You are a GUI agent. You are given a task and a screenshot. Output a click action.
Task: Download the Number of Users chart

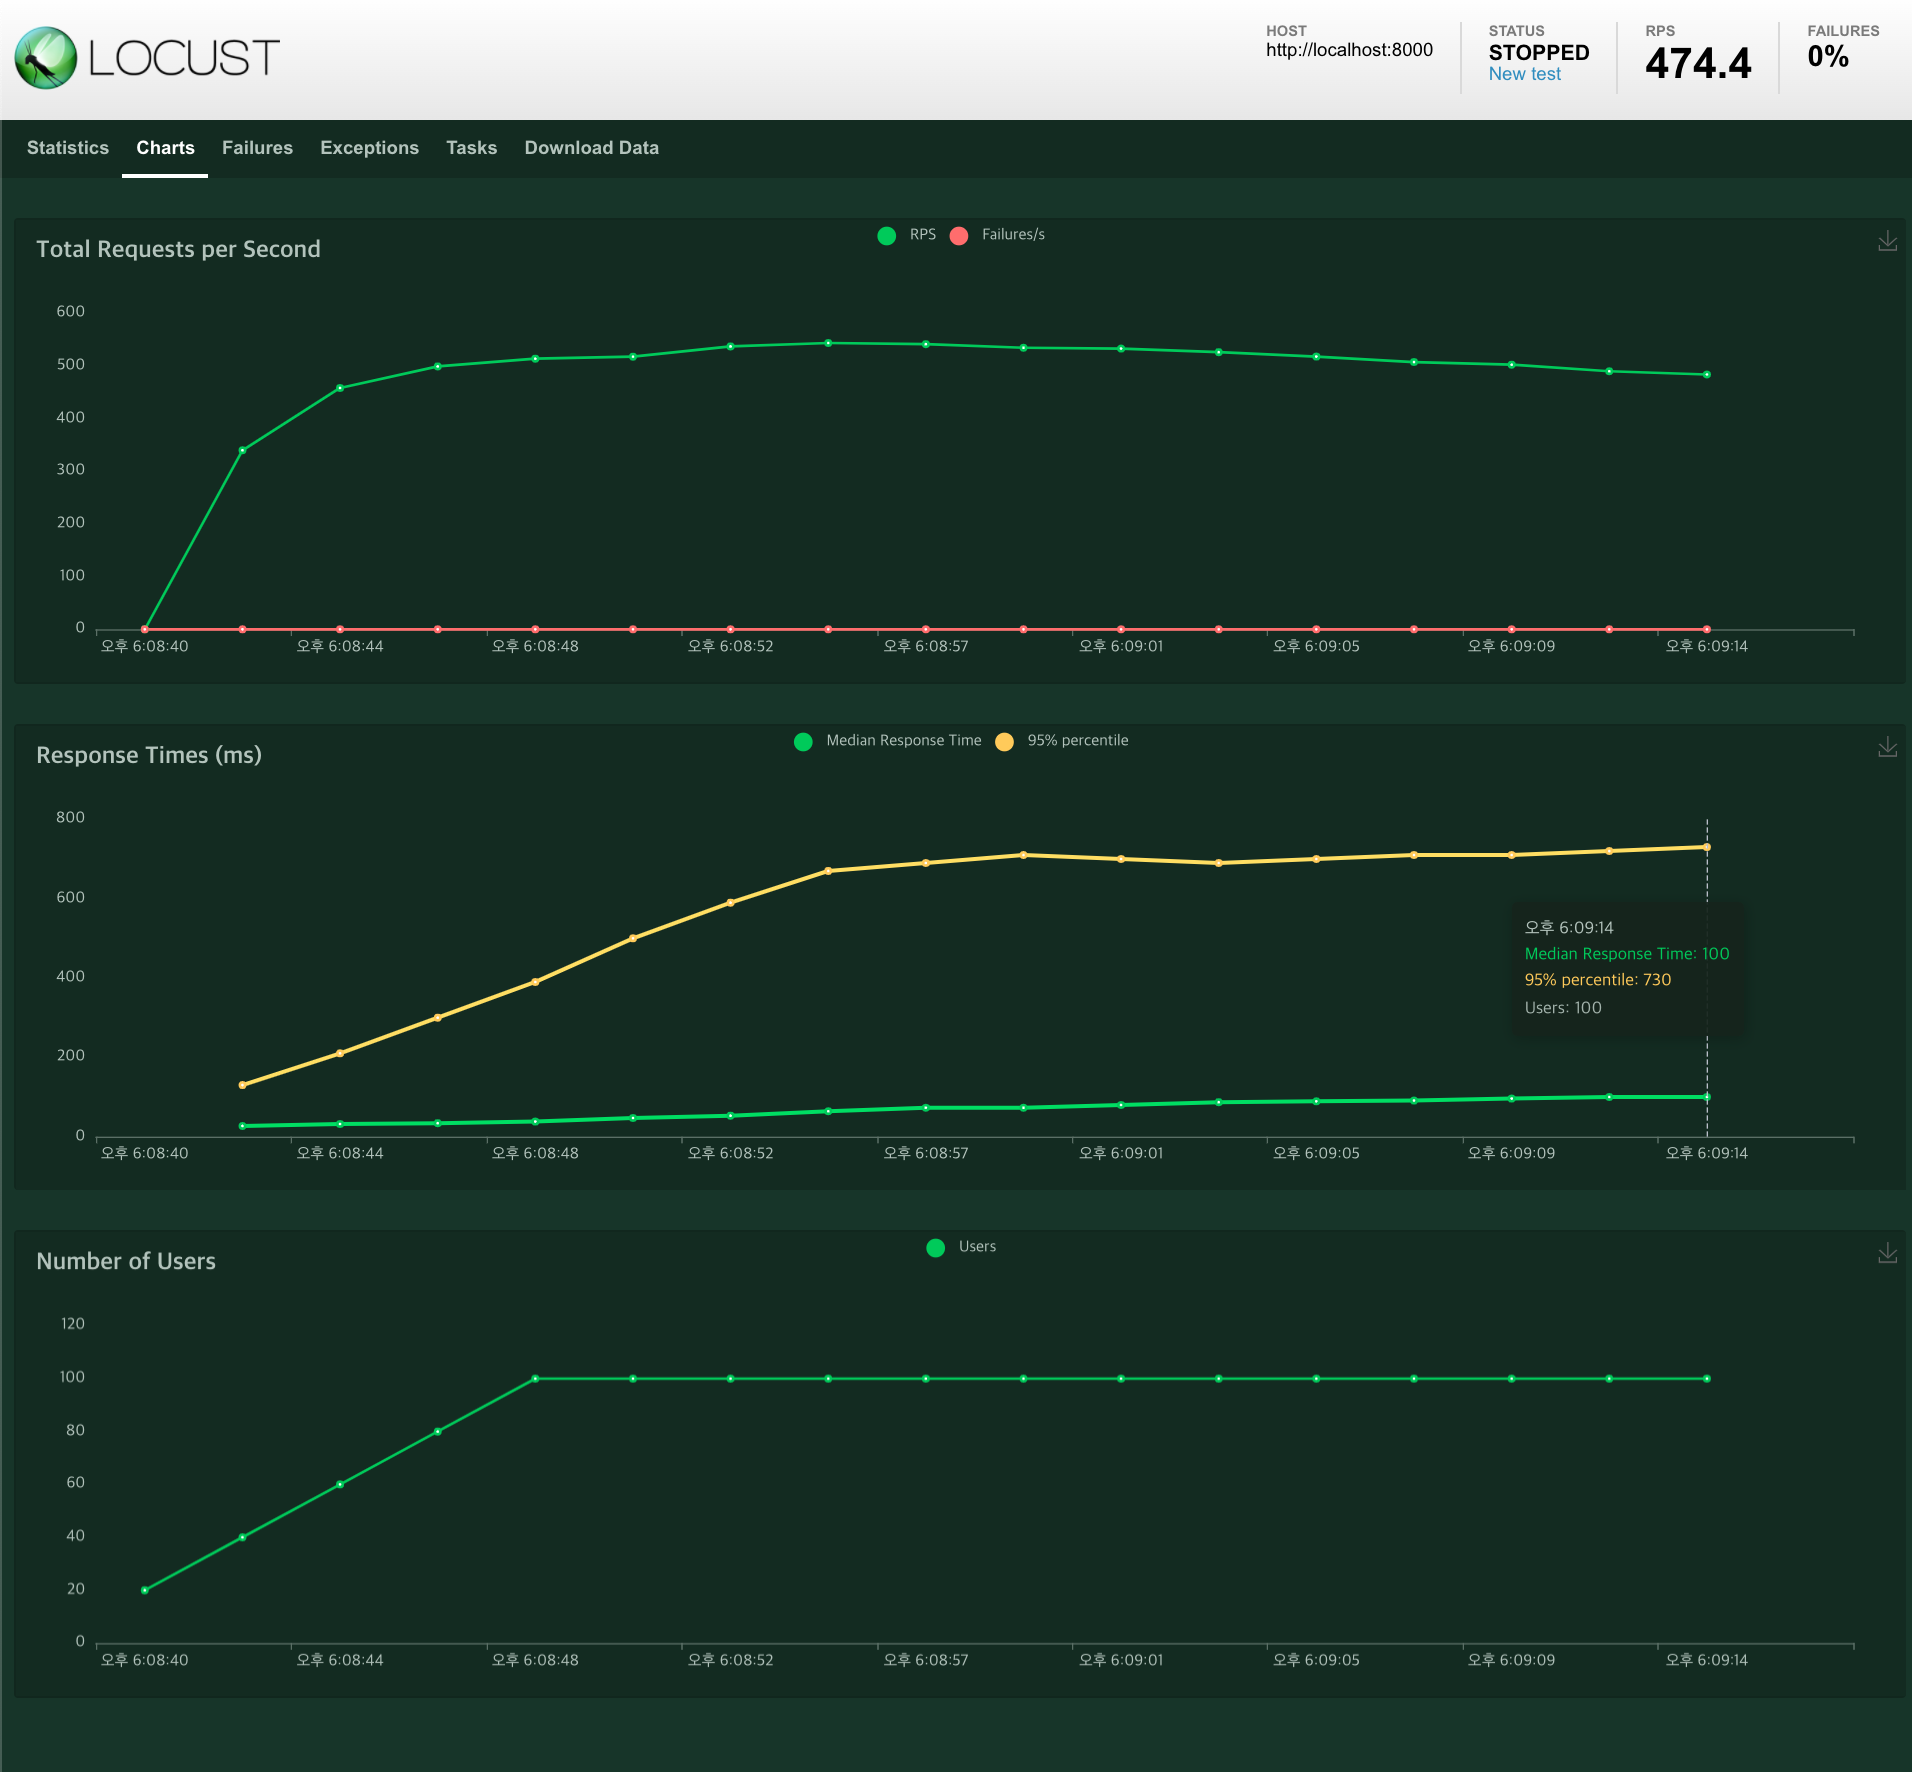coord(1887,1253)
